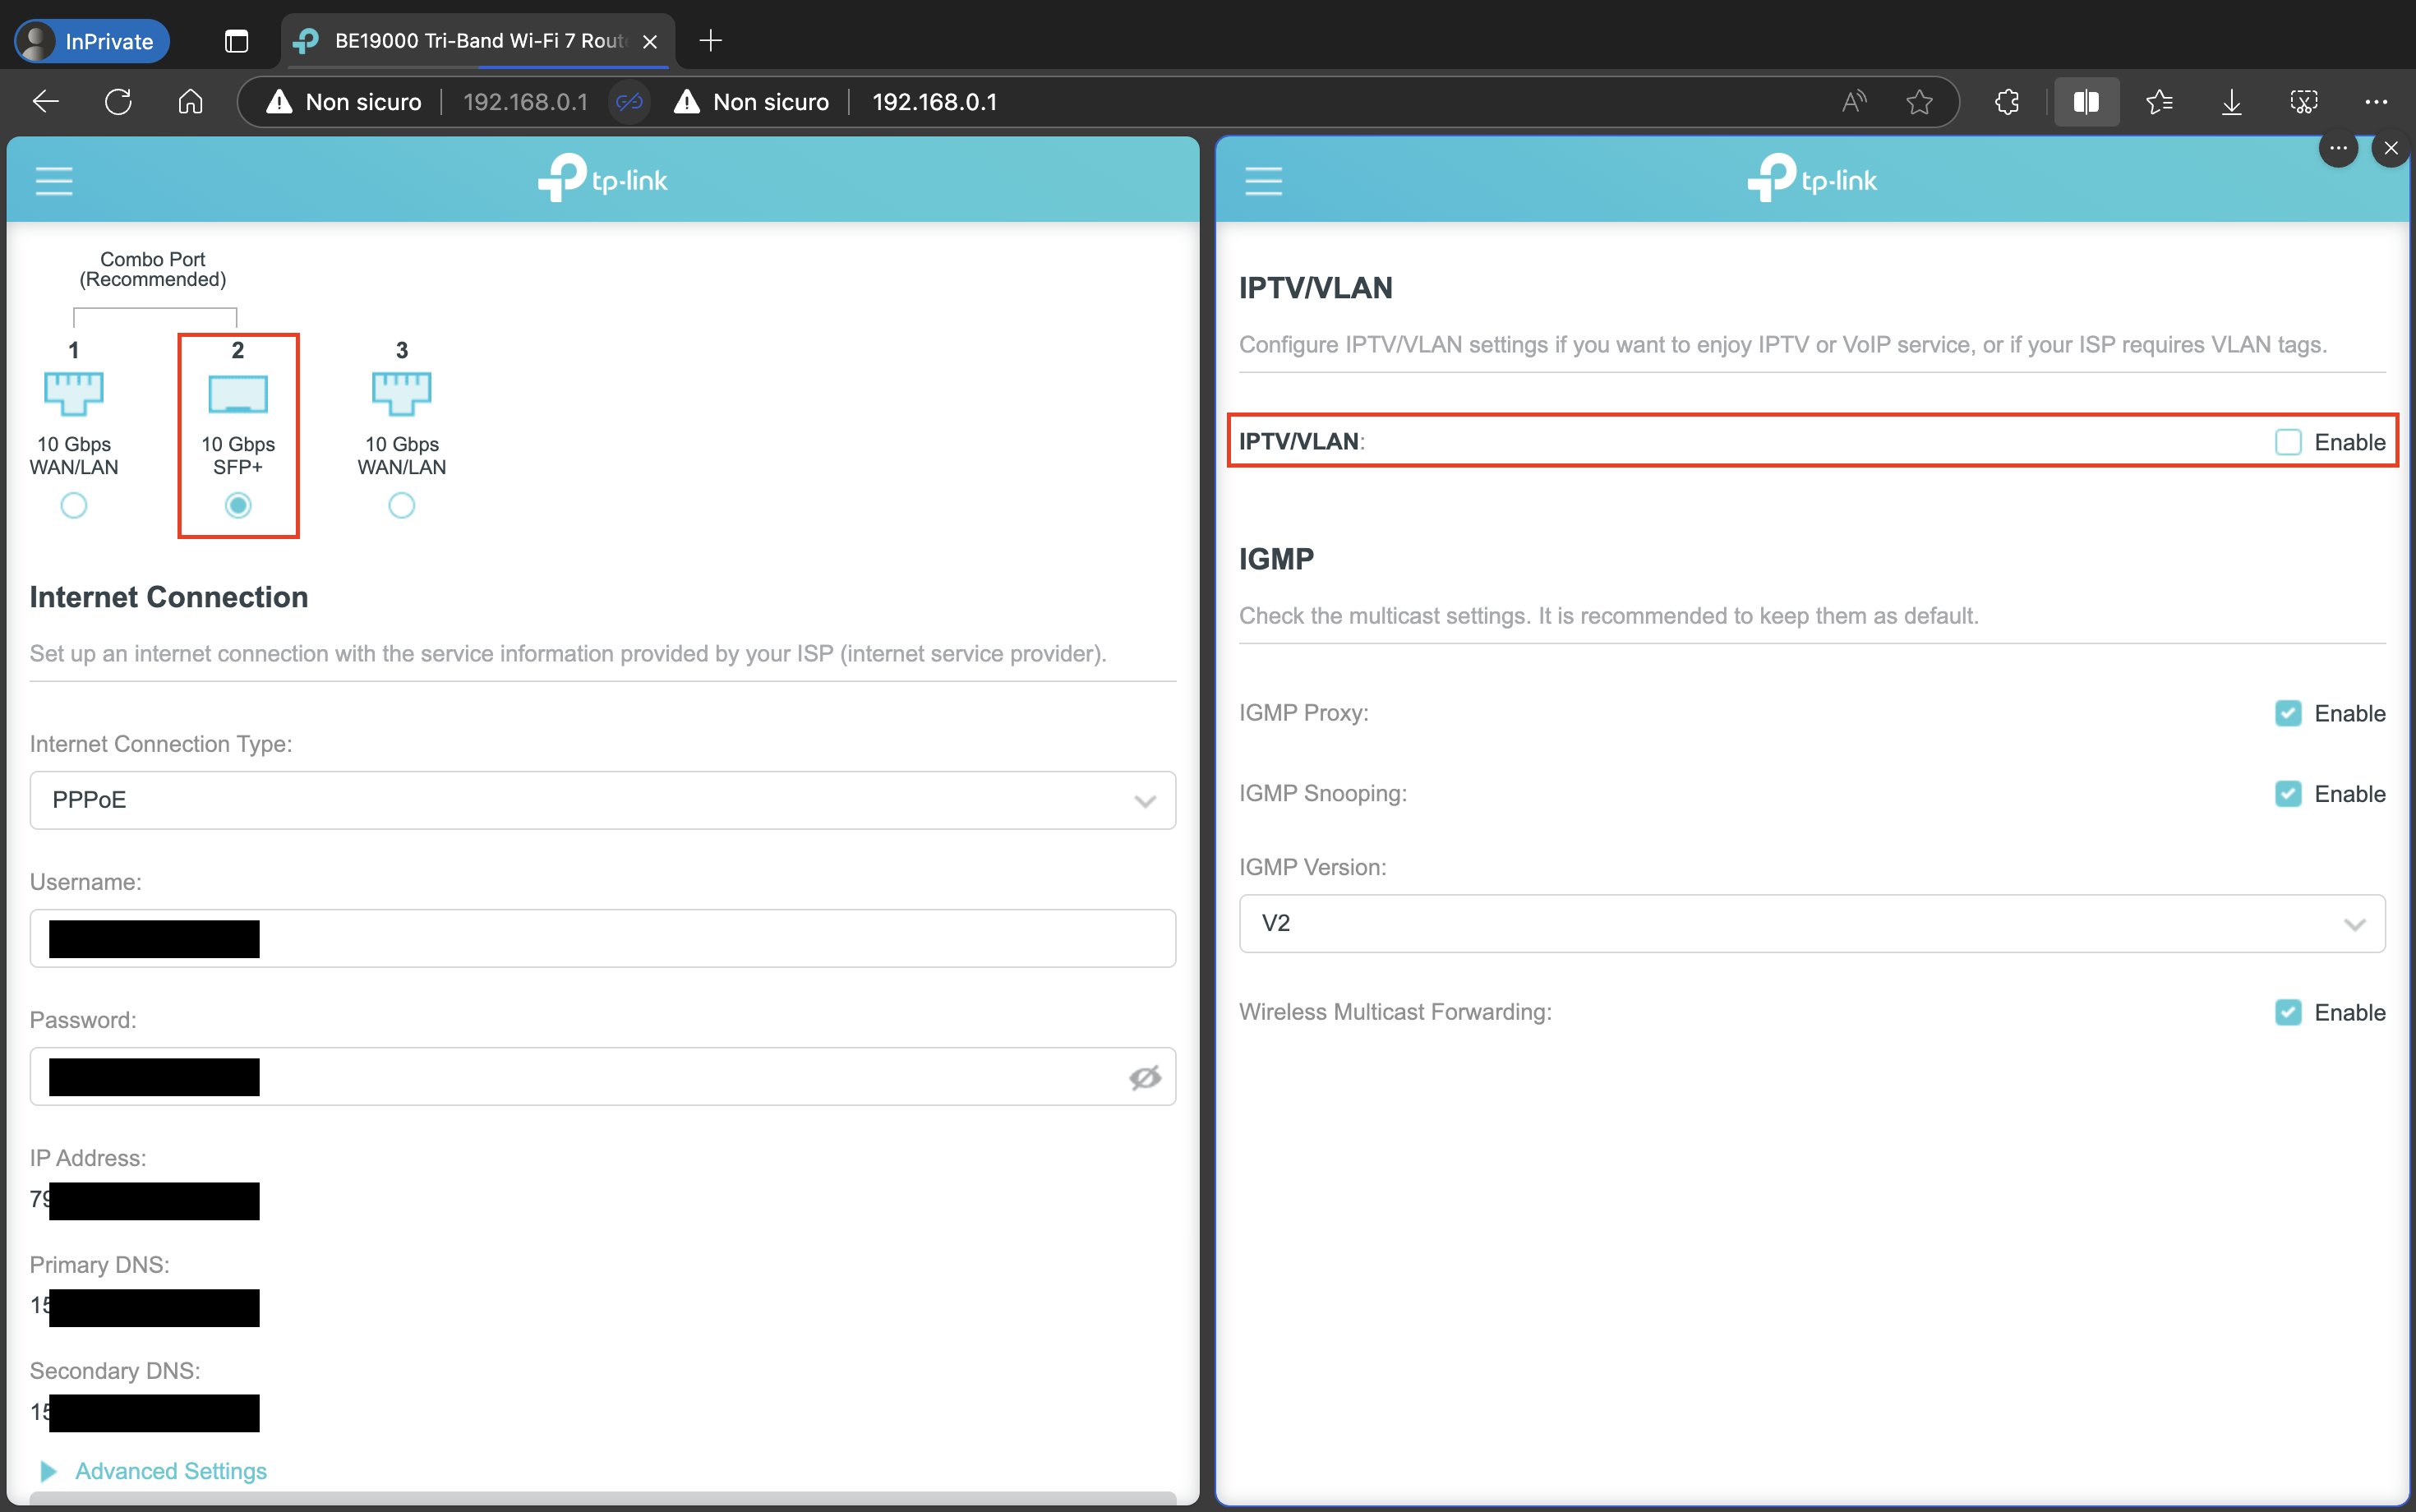Uncheck Wireless Multicast Forwarding
Image resolution: width=2416 pixels, height=1512 pixels.
pos(2288,1012)
